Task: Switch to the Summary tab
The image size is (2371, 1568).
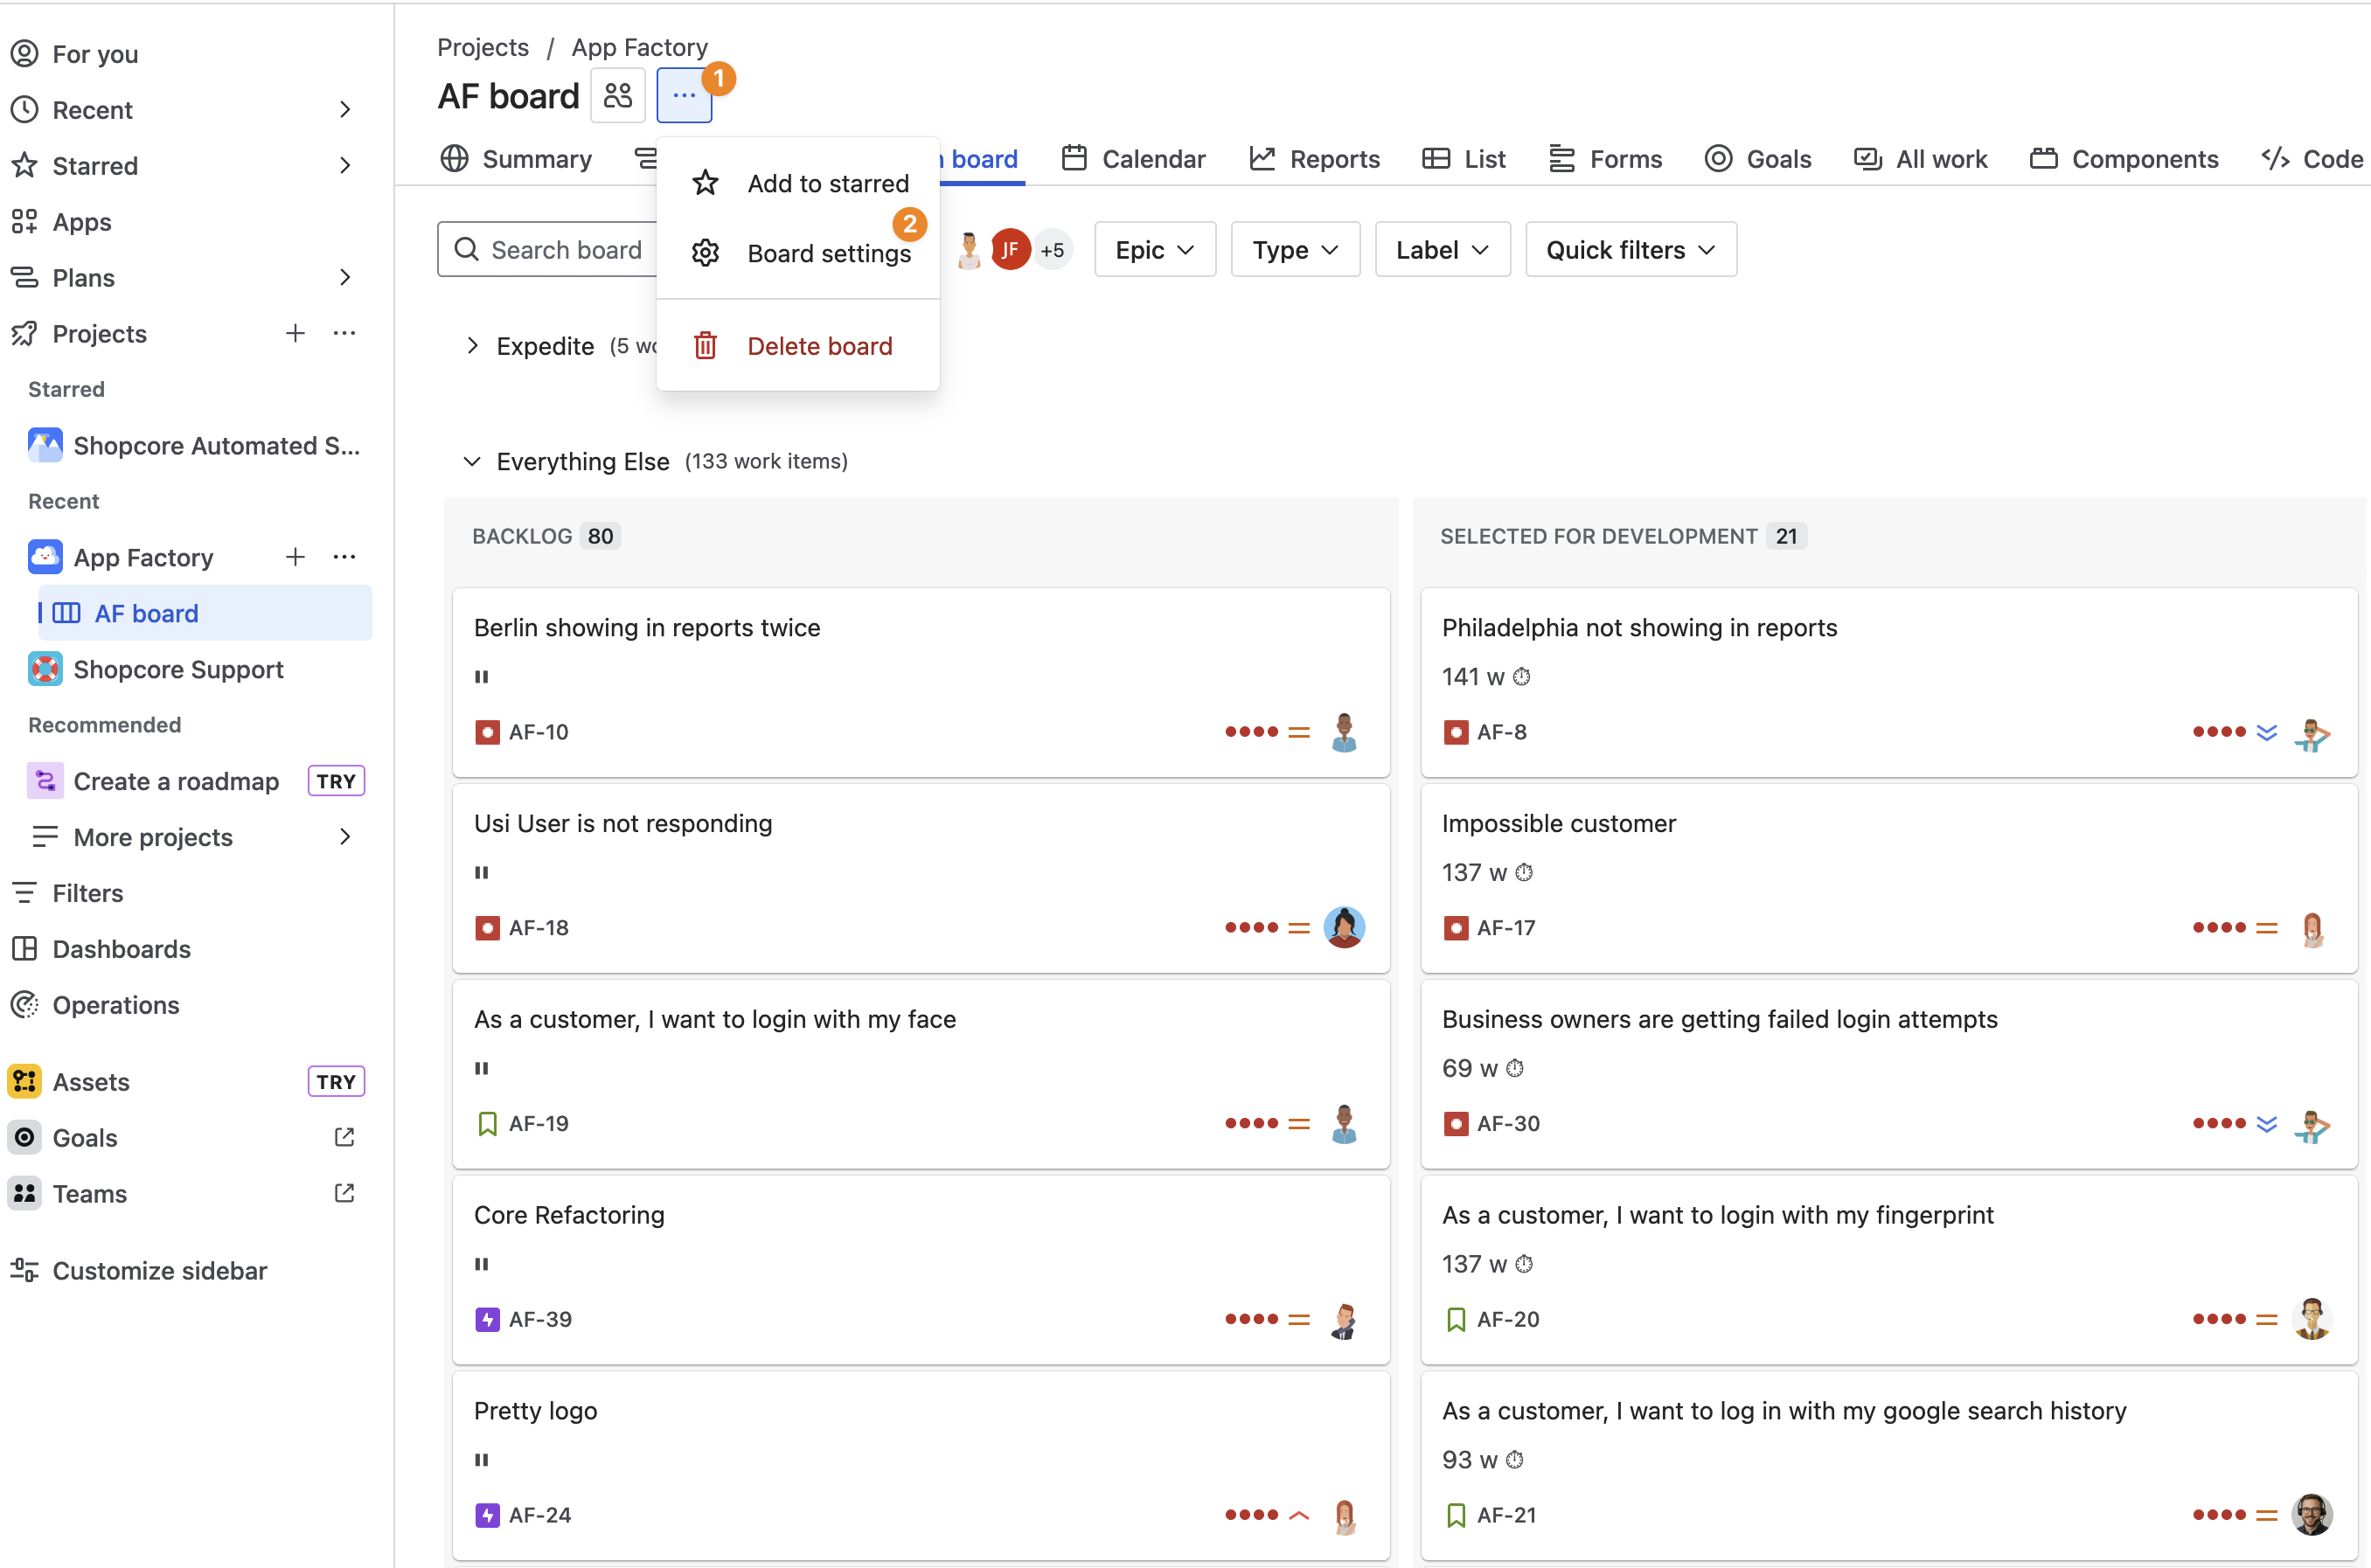Action: pos(516,159)
